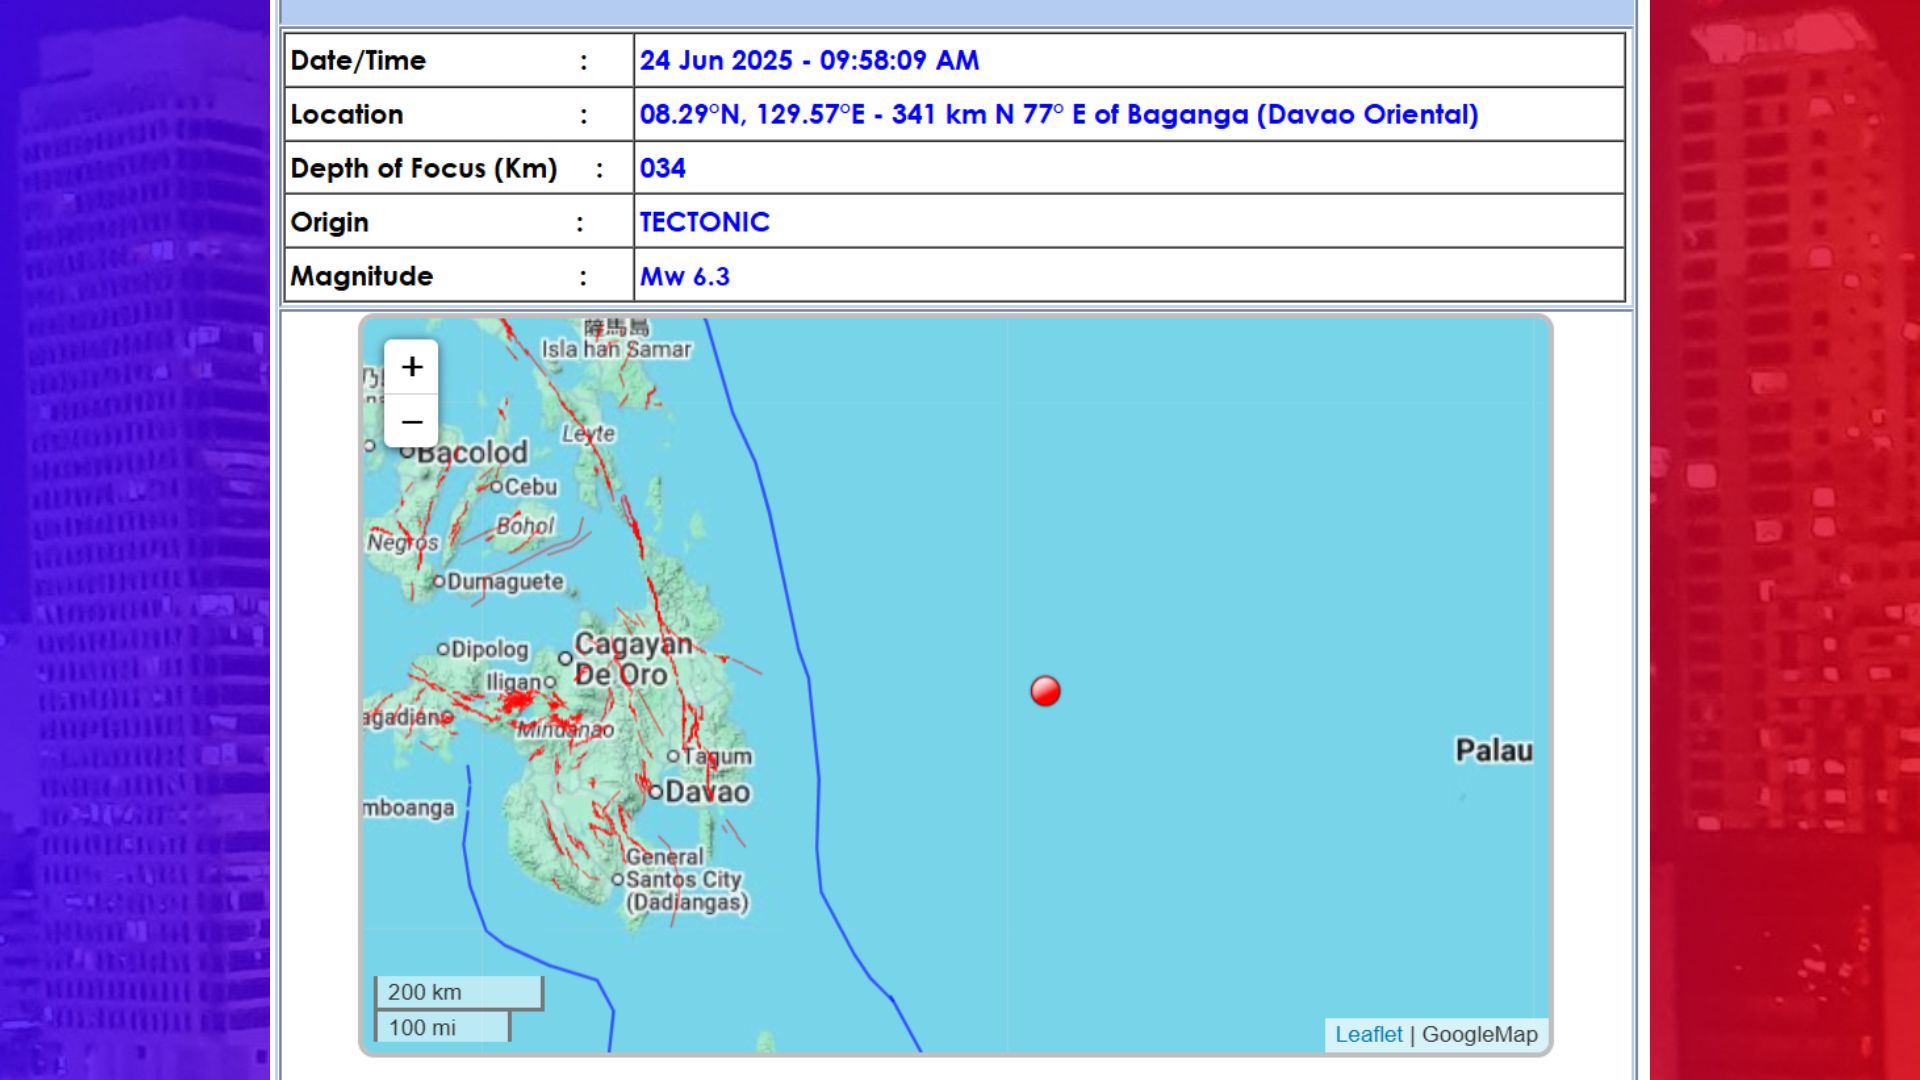Click the Iligan city marker
The image size is (1920, 1080).
coord(550,681)
